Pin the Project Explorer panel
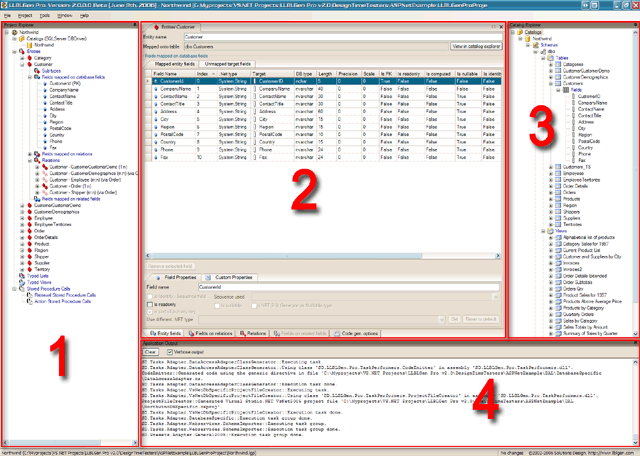 click(135, 25)
